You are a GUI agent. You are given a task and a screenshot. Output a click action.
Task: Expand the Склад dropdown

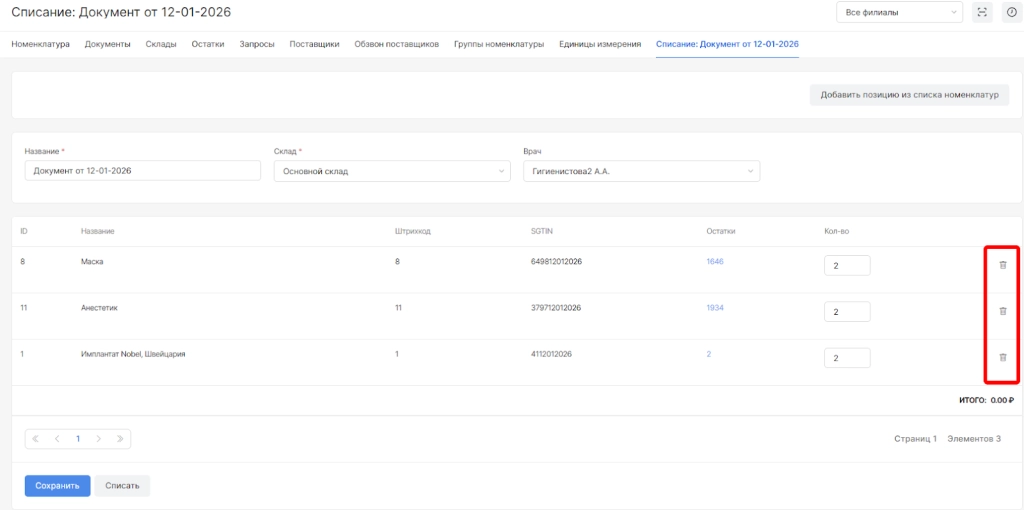coord(391,171)
